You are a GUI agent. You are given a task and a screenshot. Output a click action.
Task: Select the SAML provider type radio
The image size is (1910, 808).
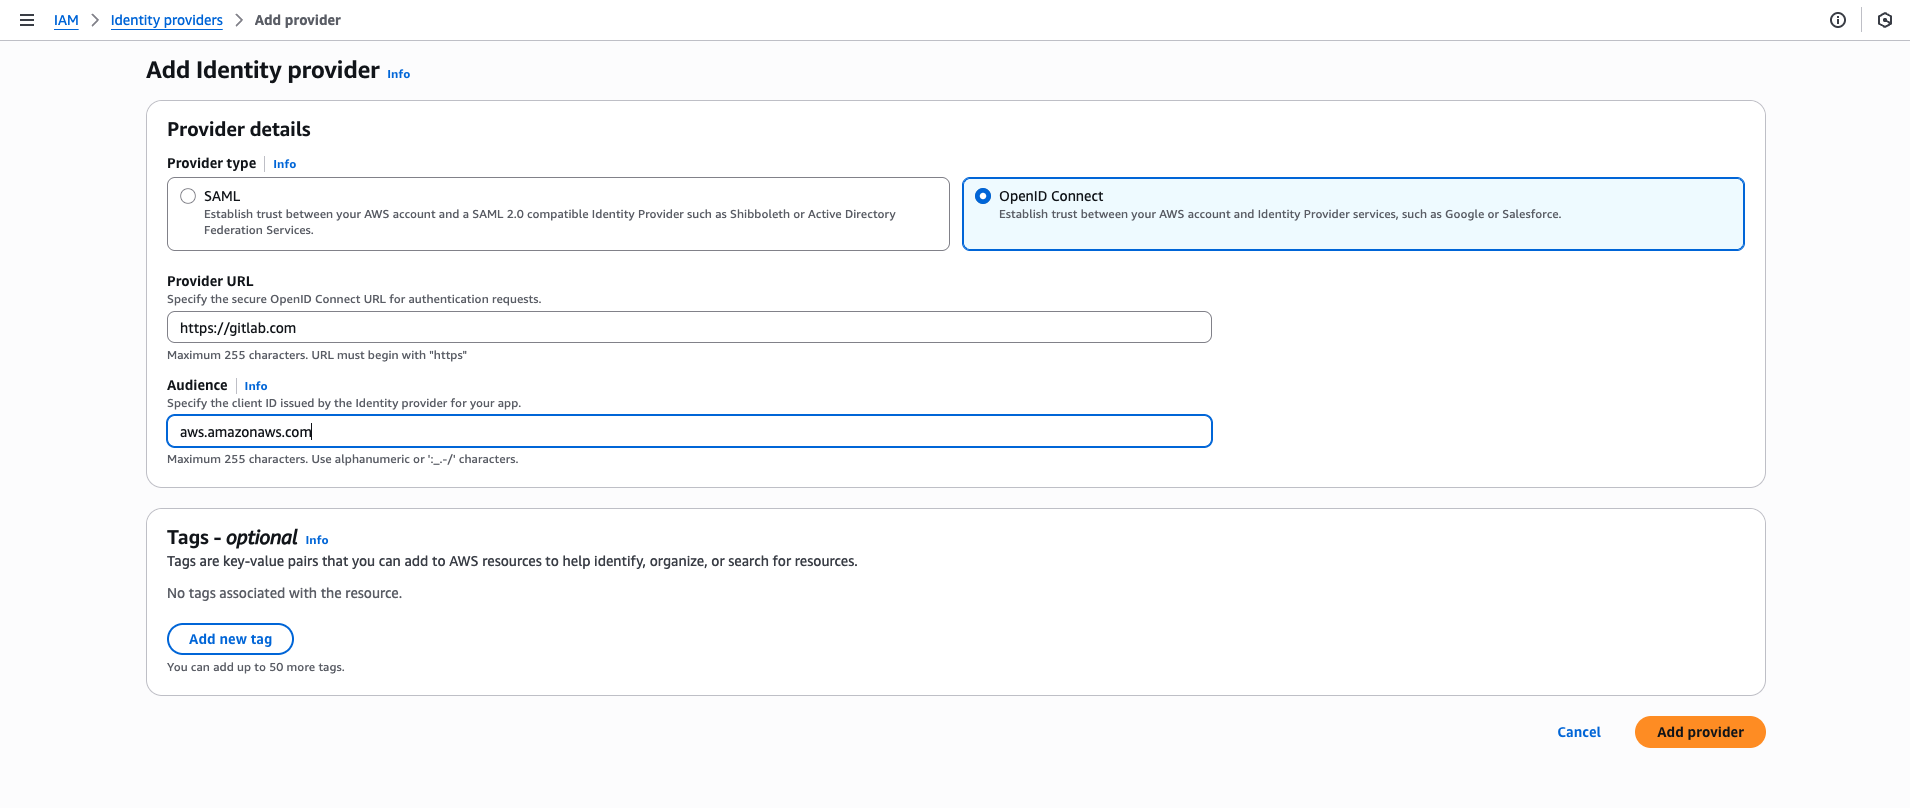click(x=188, y=196)
